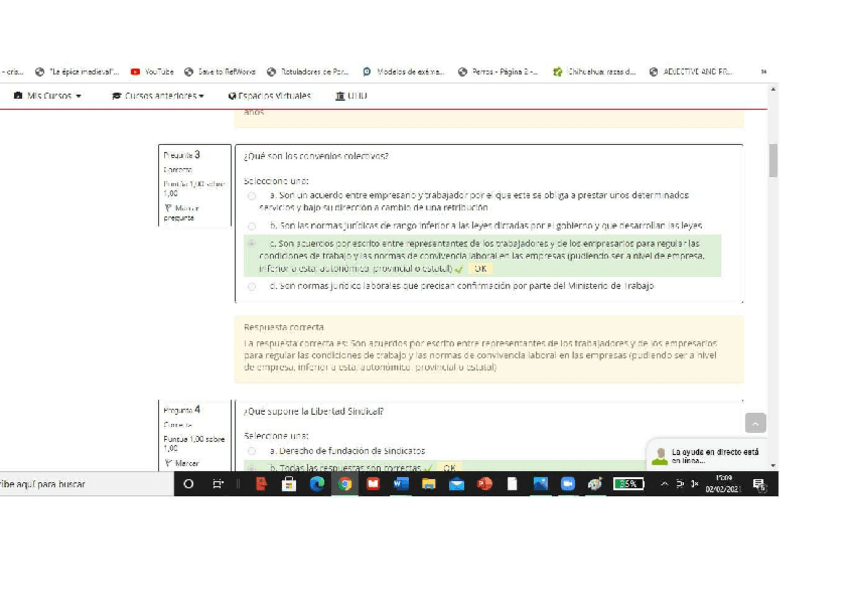Open Paint from the taskbar
This screenshot has width=848, height=599.
point(595,484)
